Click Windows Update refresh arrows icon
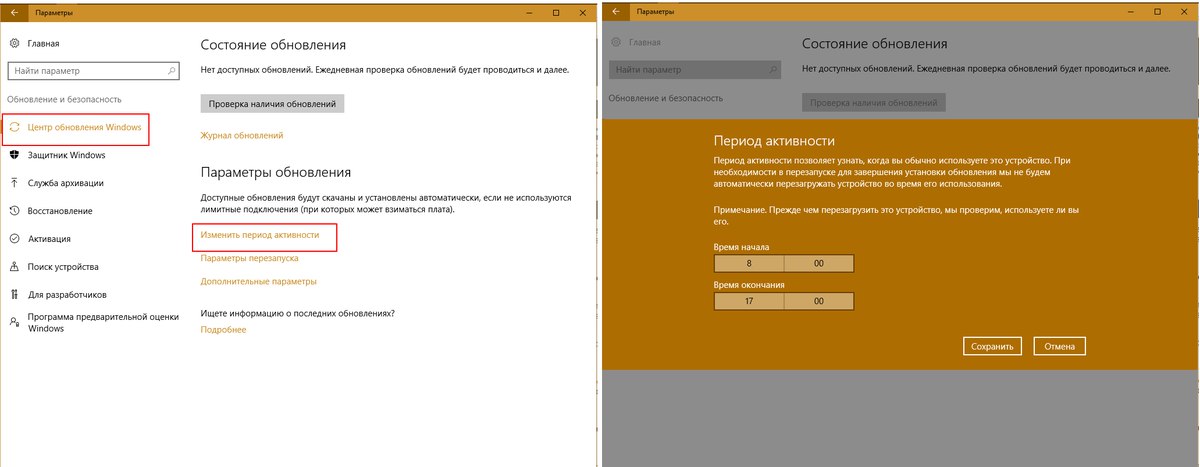 coord(15,127)
